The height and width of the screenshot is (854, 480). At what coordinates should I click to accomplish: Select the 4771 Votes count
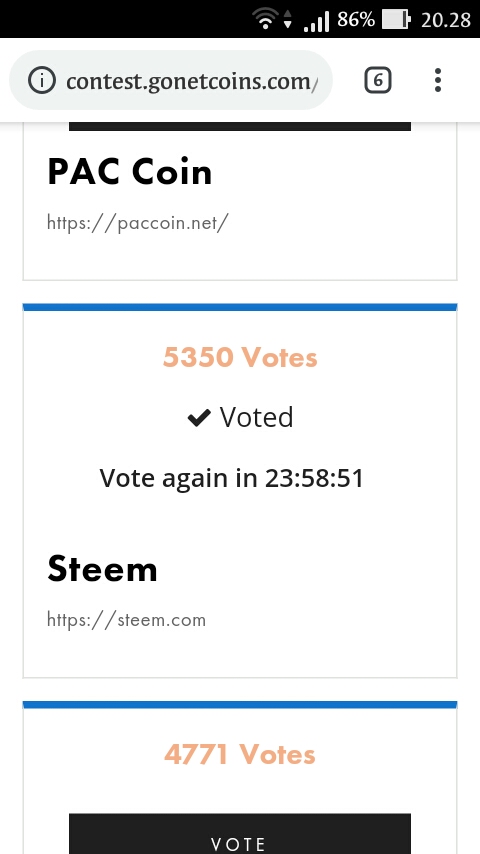[x=240, y=754]
